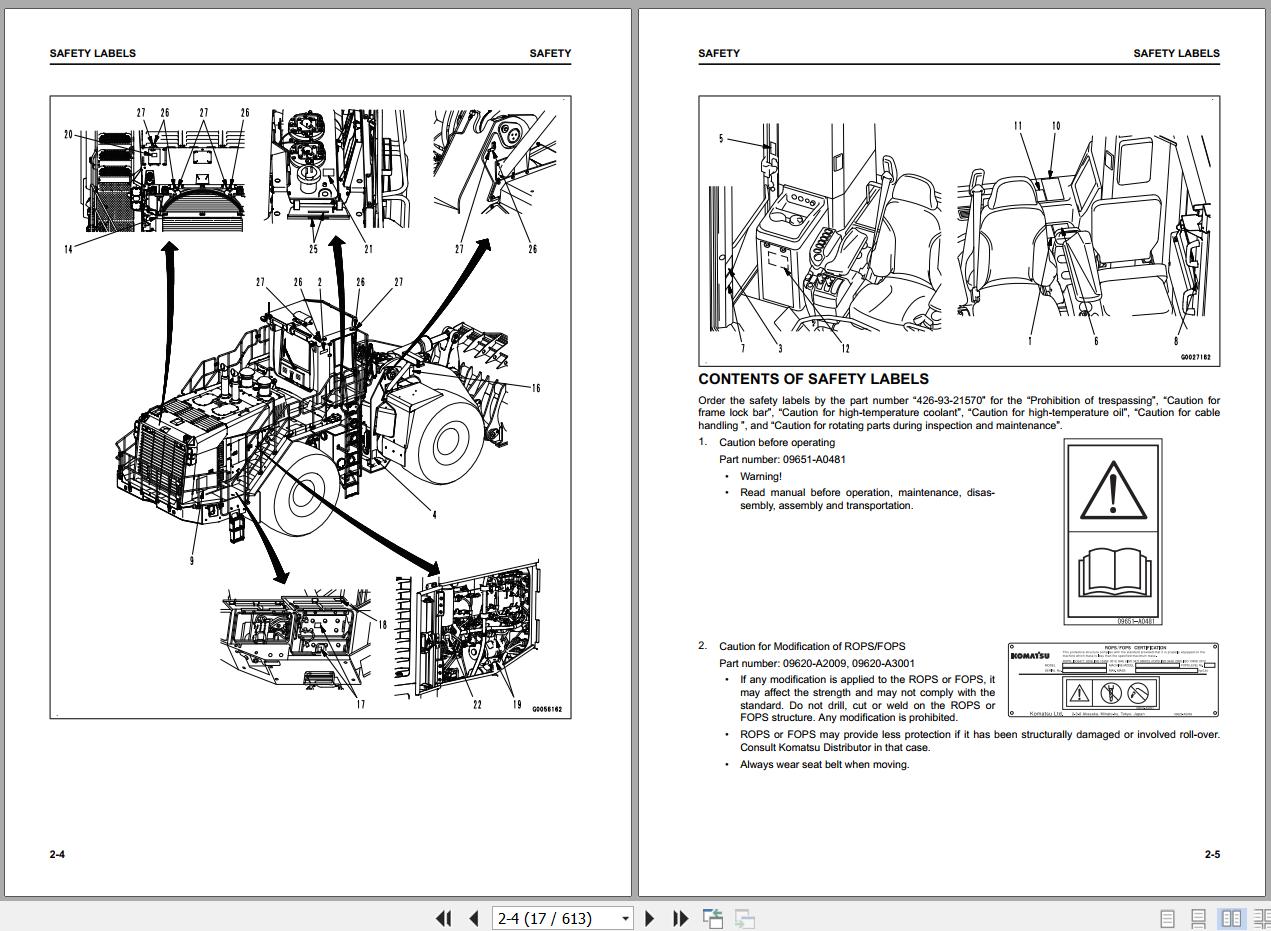
Task: Click the Caution for Modification of ROPS/FOPS text
Action: [x=811, y=646]
